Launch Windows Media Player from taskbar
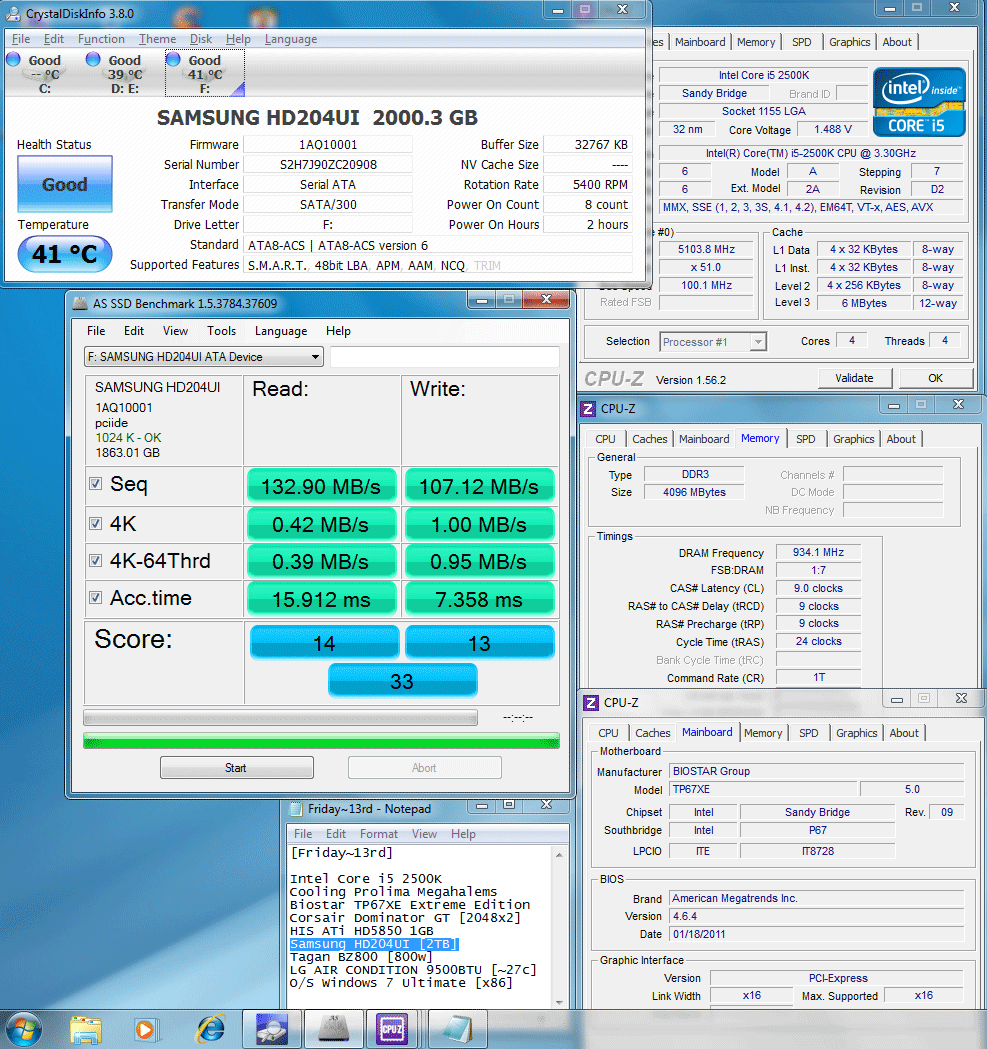 pyautogui.click(x=145, y=1030)
